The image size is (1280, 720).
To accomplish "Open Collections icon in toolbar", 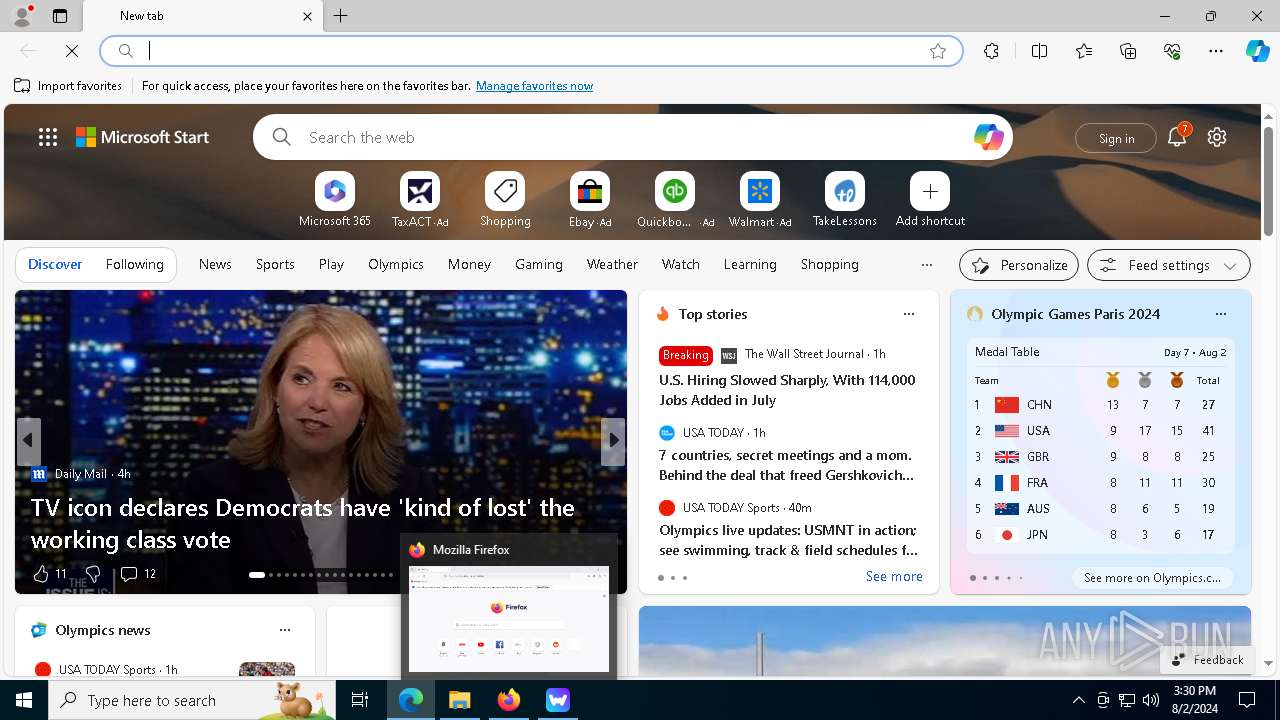I will [1128, 51].
